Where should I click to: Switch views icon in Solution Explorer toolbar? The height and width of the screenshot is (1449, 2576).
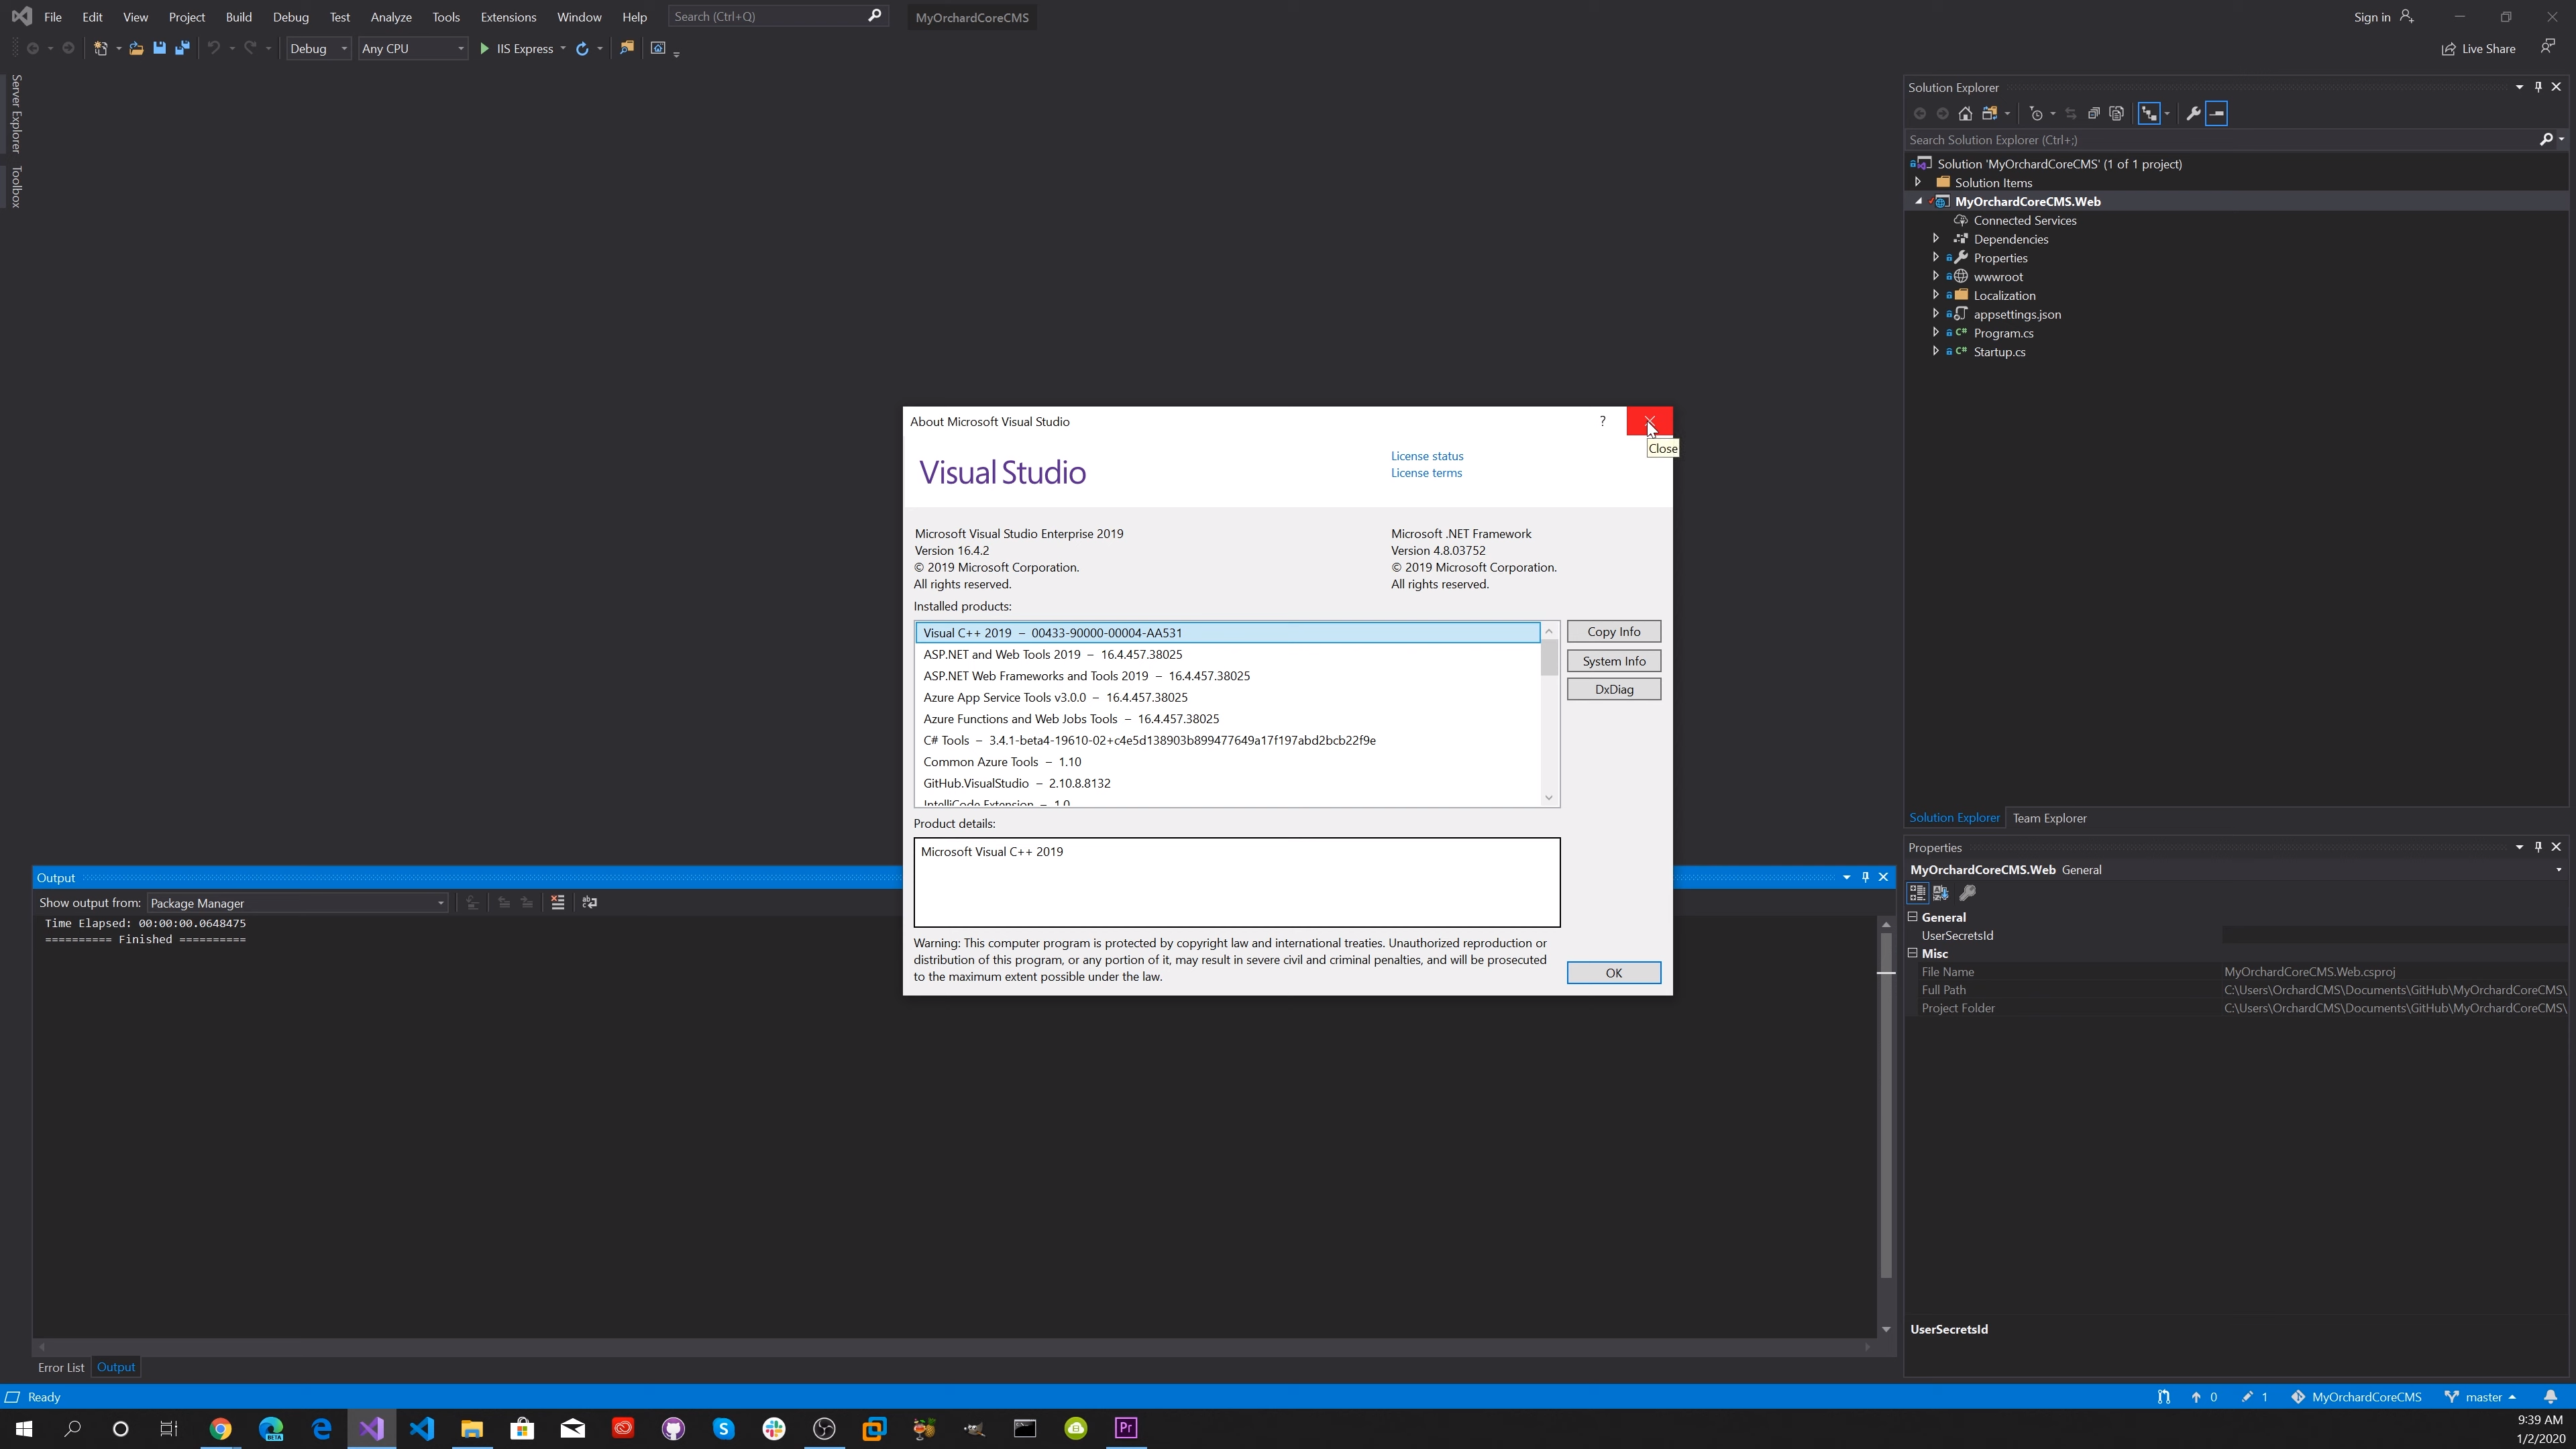coord(1990,114)
